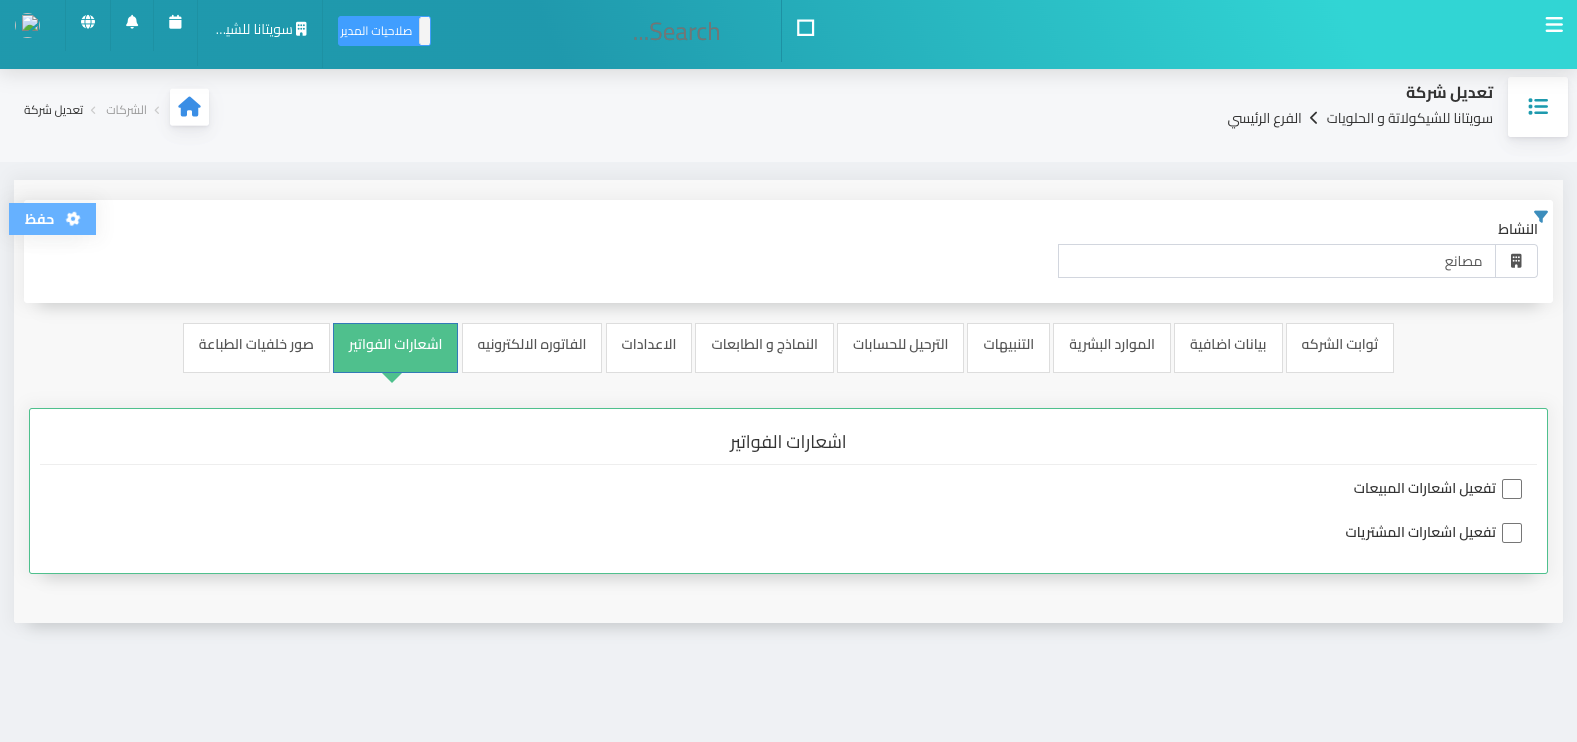This screenshot has height=742, width=1577.
Task: Click الفرع الرئيسي branch text
Action: [1264, 118]
